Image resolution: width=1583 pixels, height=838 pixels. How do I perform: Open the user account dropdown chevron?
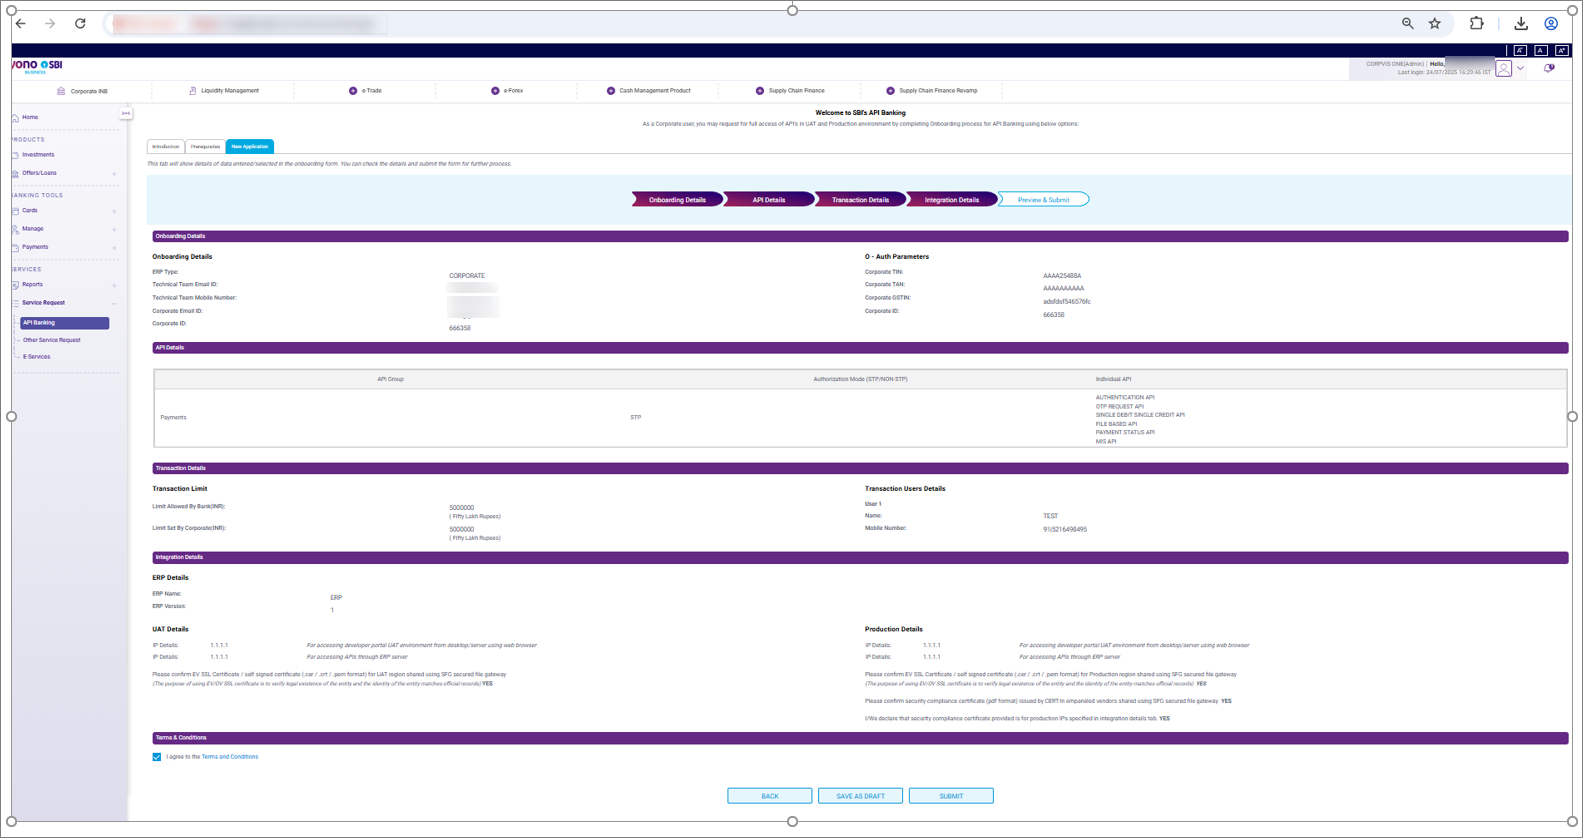(x=1520, y=69)
